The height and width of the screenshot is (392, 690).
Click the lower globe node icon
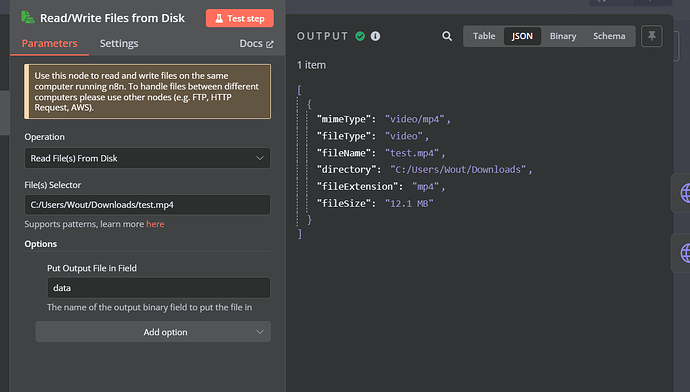[685, 253]
